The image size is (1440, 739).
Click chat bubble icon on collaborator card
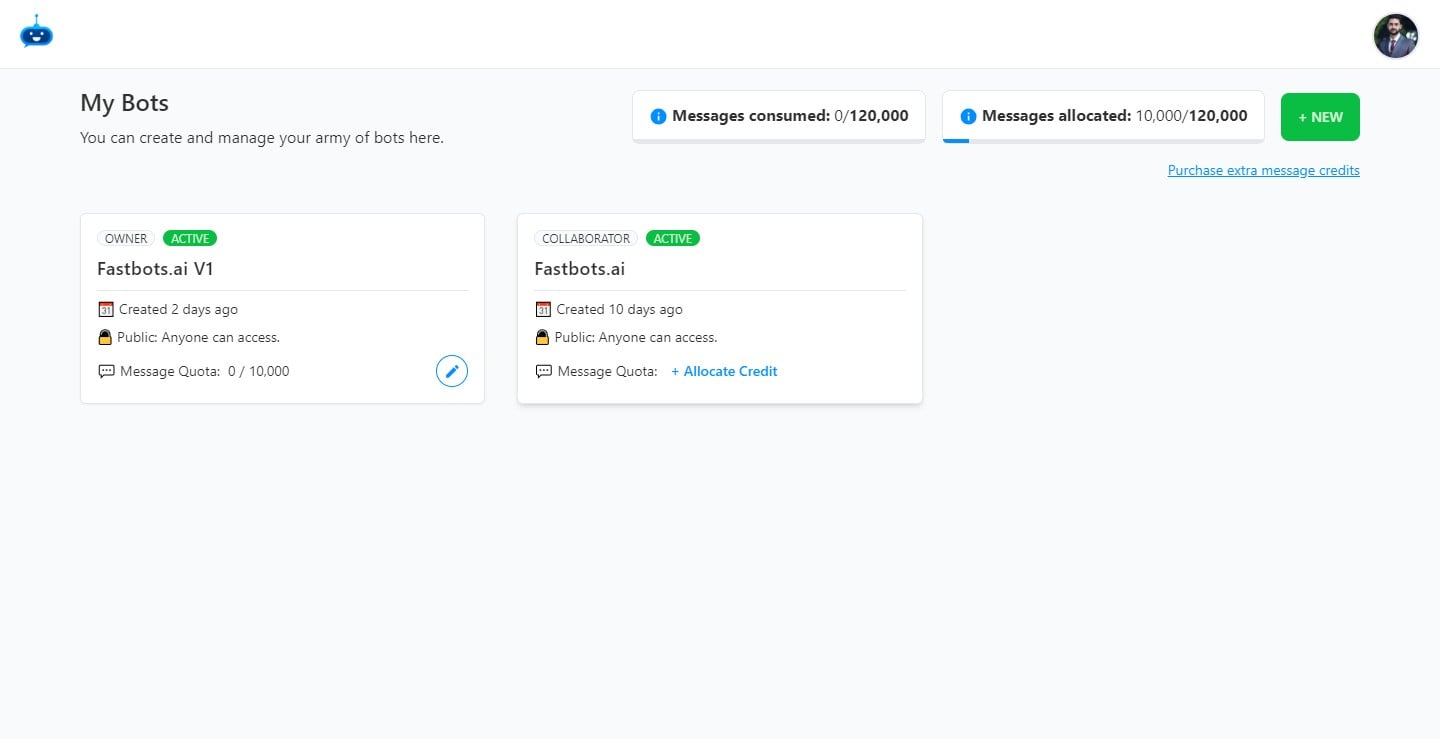[543, 371]
